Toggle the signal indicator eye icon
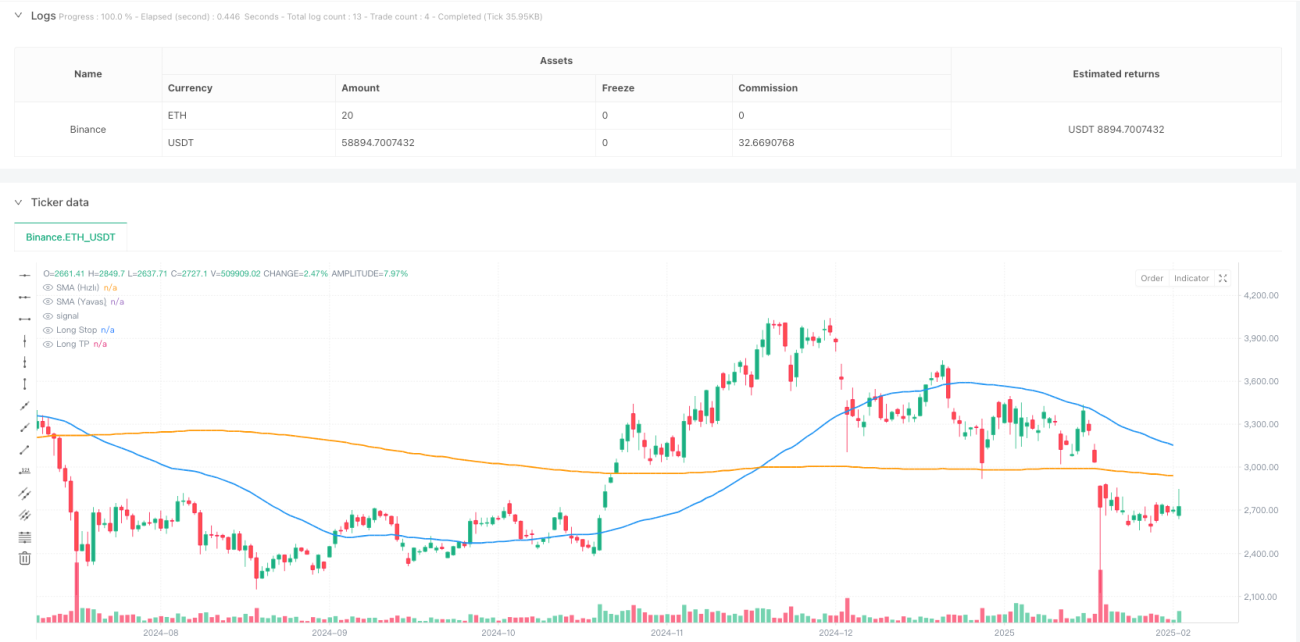 [x=48, y=316]
